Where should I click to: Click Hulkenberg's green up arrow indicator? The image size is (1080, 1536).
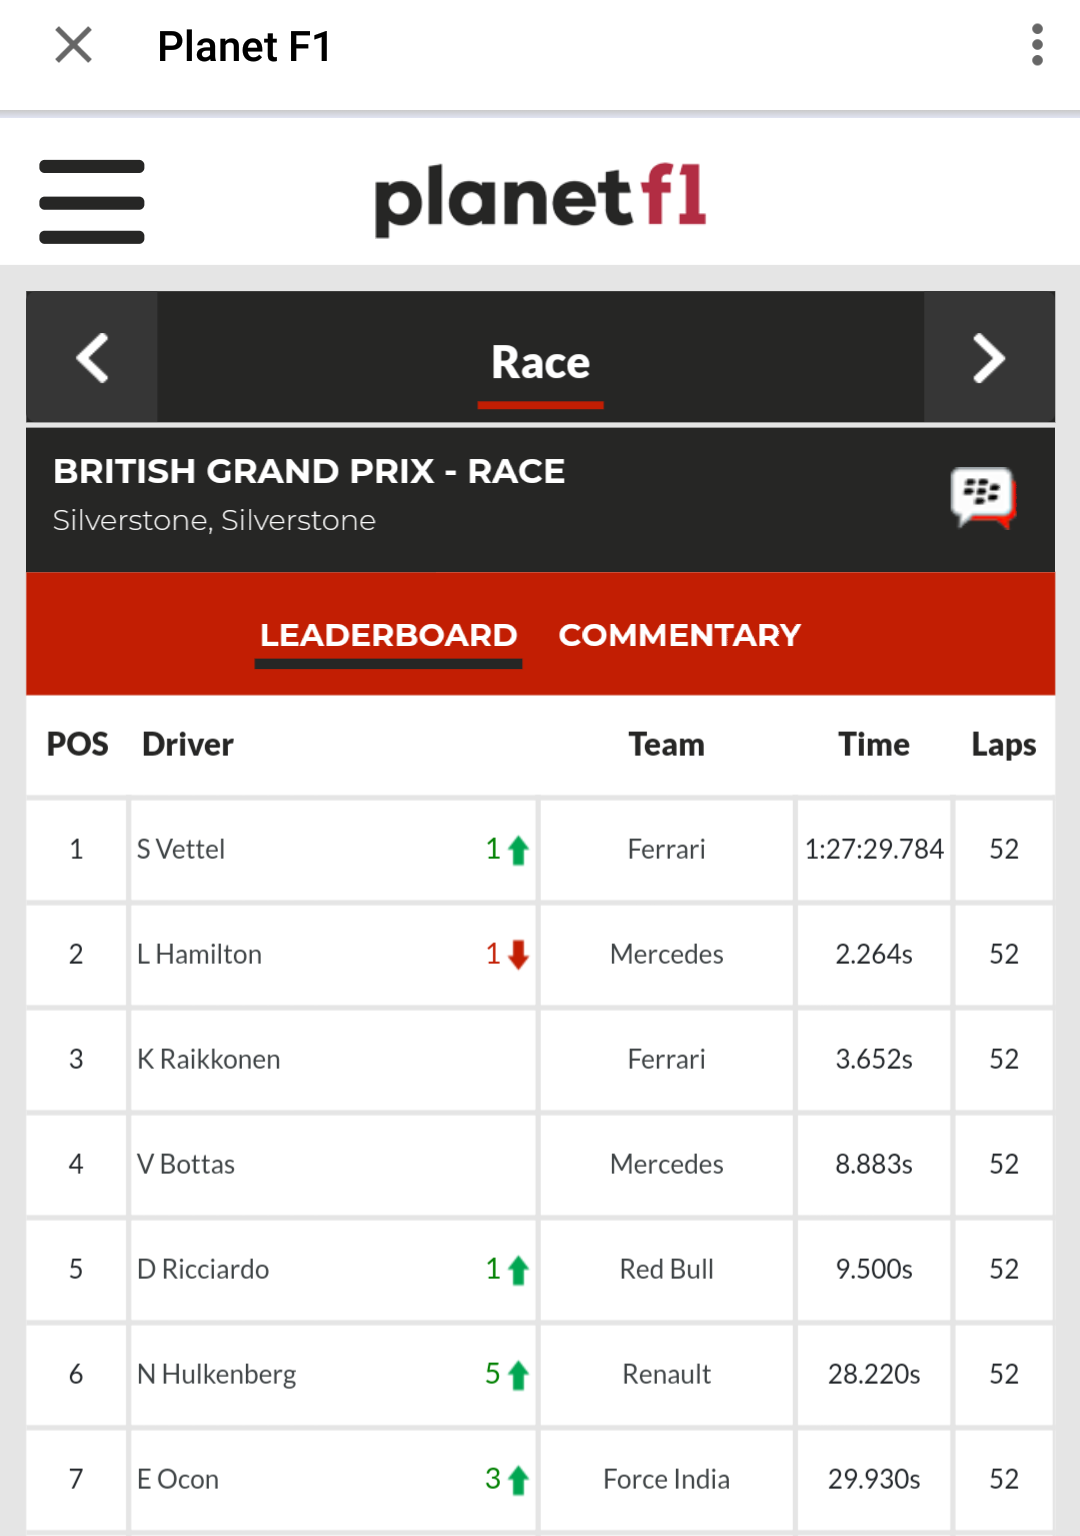(517, 1375)
